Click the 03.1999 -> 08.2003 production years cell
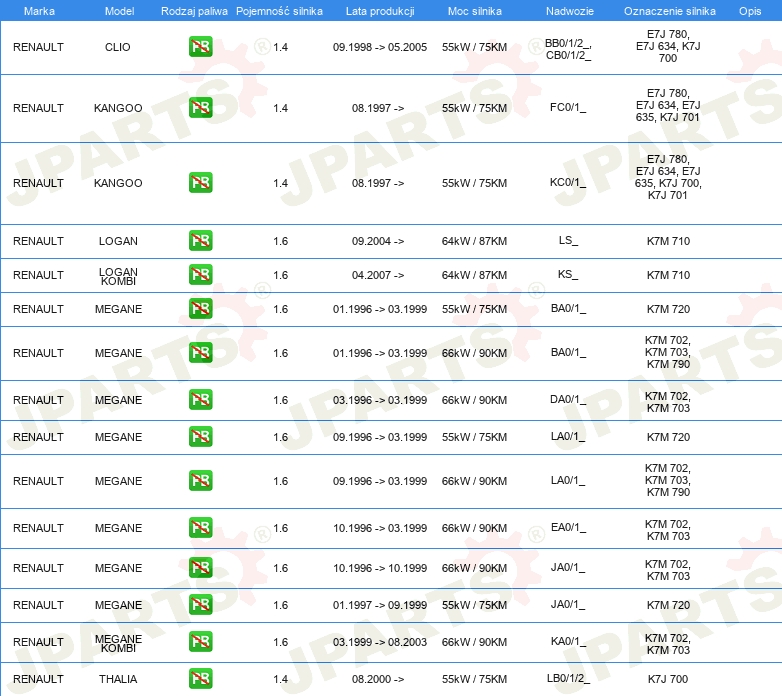782x696 pixels. 379,642
